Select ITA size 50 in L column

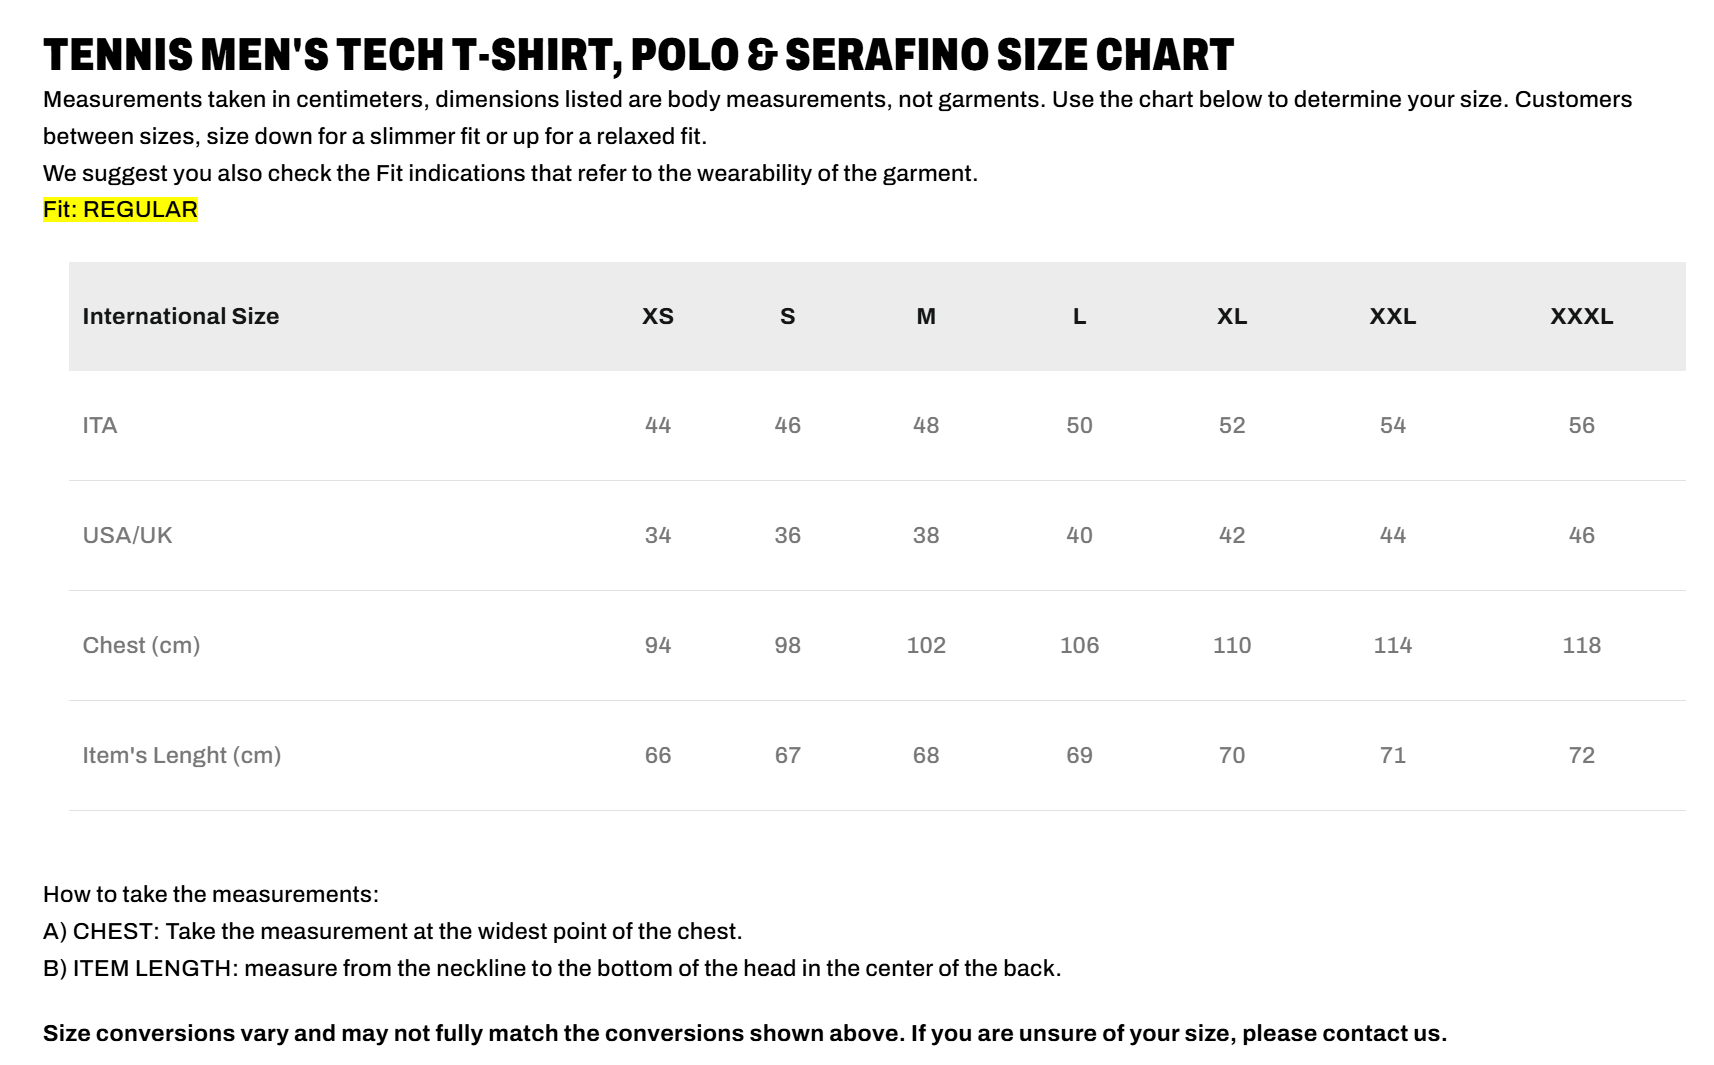click(x=1079, y=425)
